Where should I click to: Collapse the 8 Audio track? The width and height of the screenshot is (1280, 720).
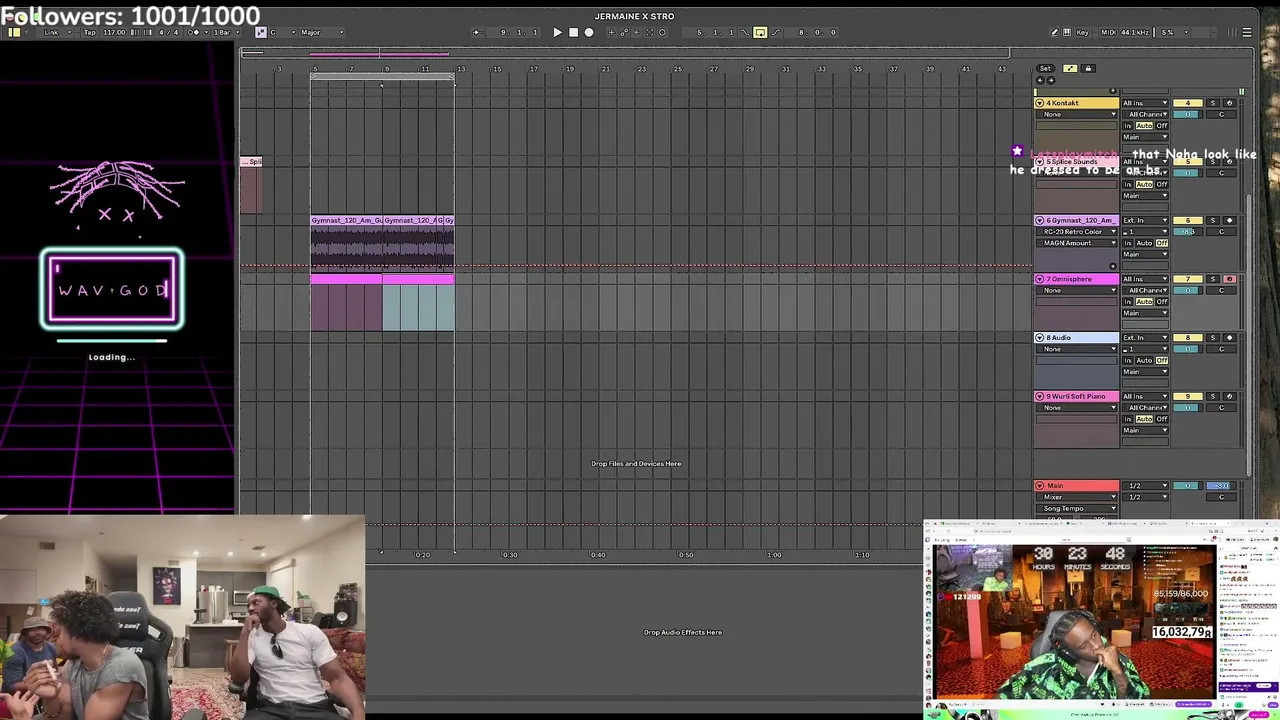(x=1040, y=338)
